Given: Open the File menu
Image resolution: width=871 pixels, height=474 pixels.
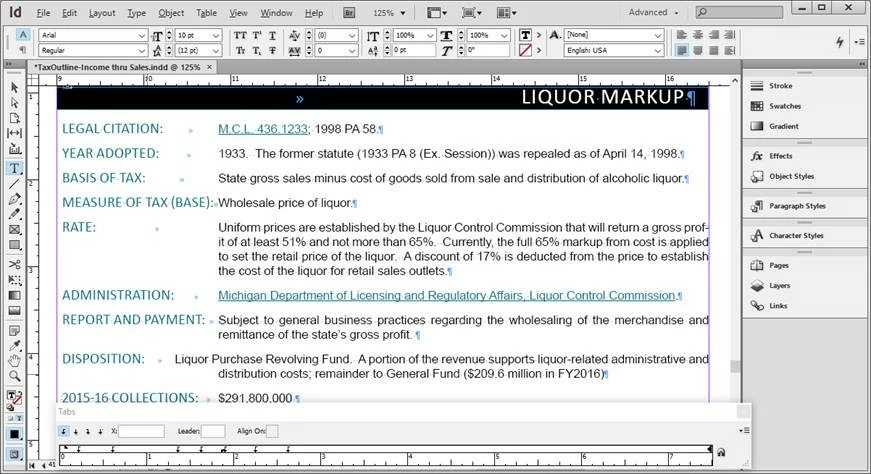Looking at the screenshot, I should pyautogui.click(x=43, y=13).
